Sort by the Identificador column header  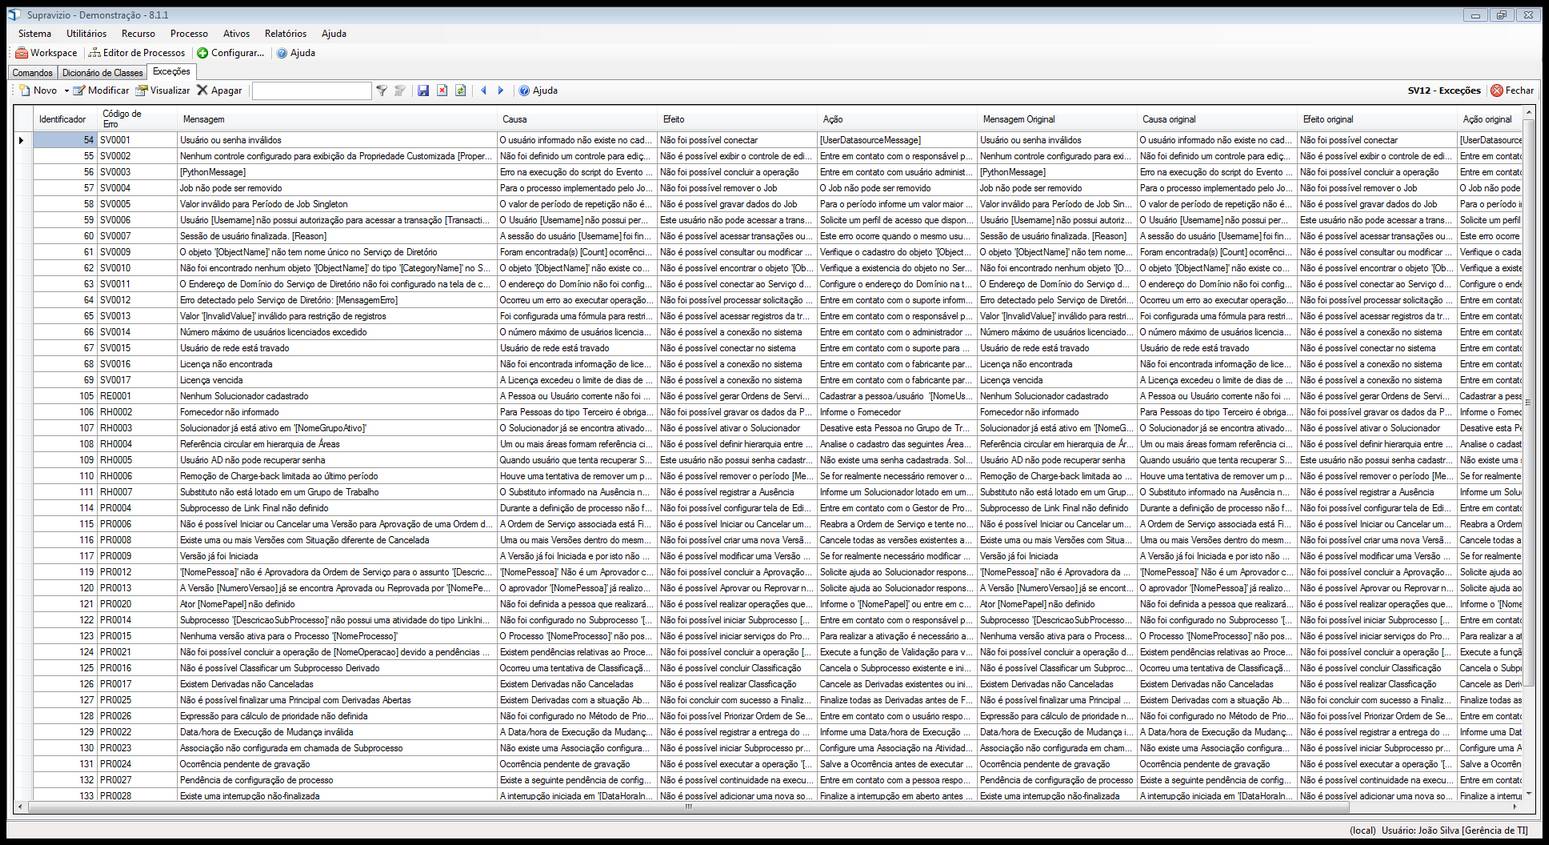(x=65, y=119)
